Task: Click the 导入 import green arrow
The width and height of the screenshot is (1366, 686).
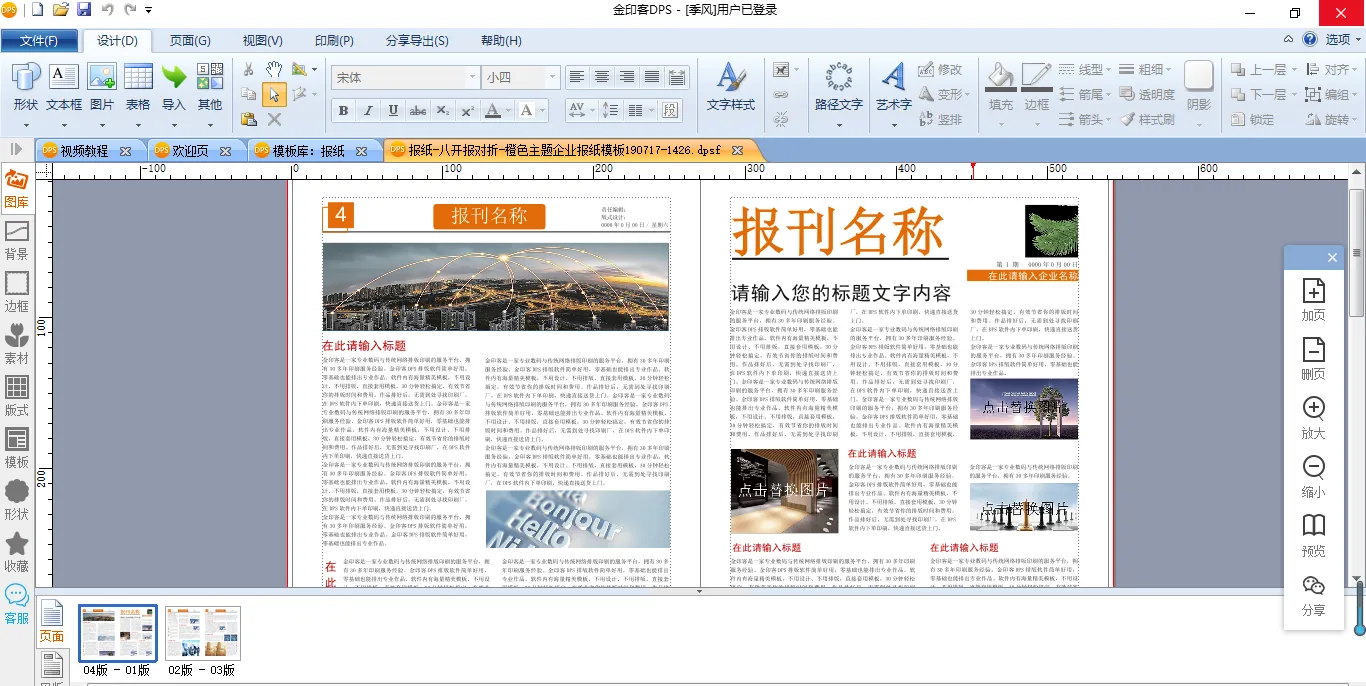Action: [x=174, y=87]
